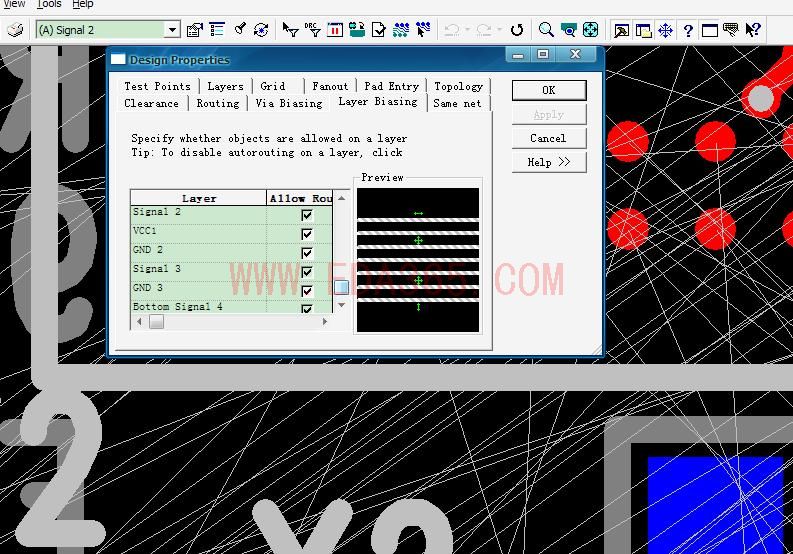Switch to the Fanout tab
Screen dimensions: 793x554
point(330,87)
